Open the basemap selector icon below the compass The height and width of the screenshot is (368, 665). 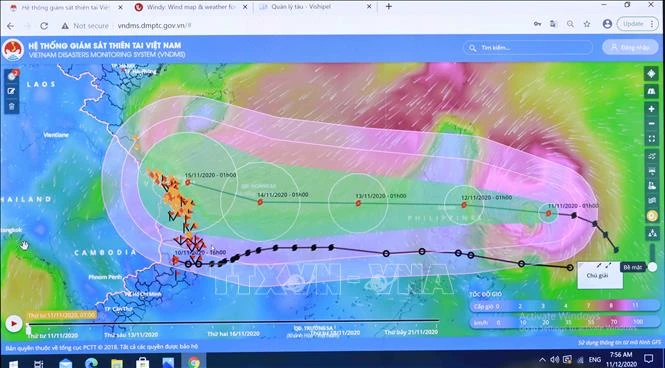(x=651, y=90)
